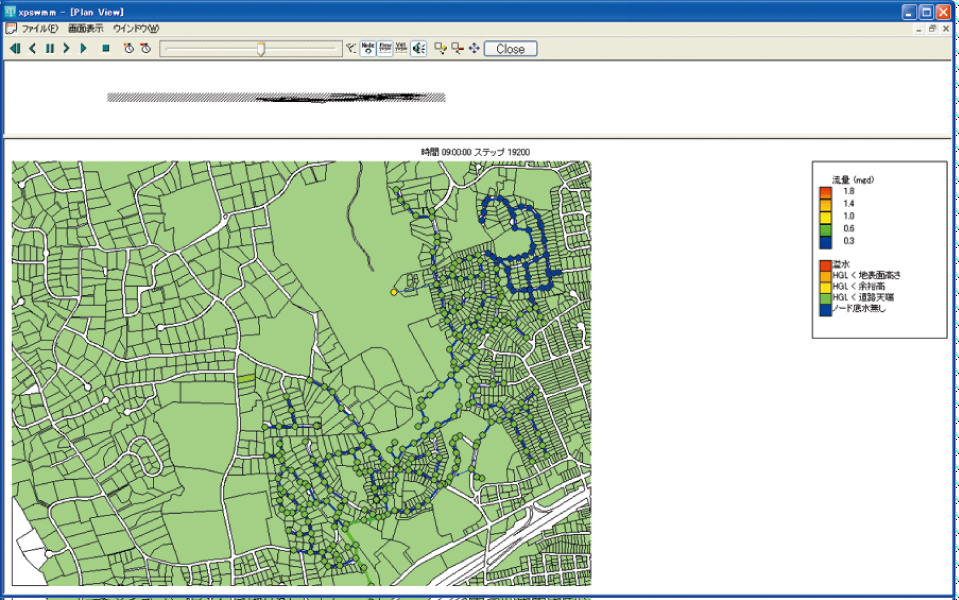Open the ファイル(F) menu
Viewport: 959px width, 600px height.
click(40, 29)
